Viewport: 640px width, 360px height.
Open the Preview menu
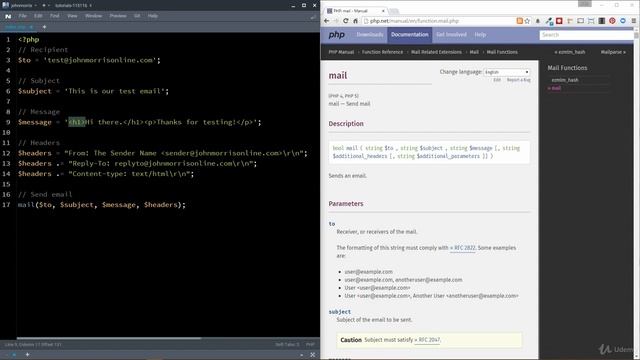(x=118, y=16)
